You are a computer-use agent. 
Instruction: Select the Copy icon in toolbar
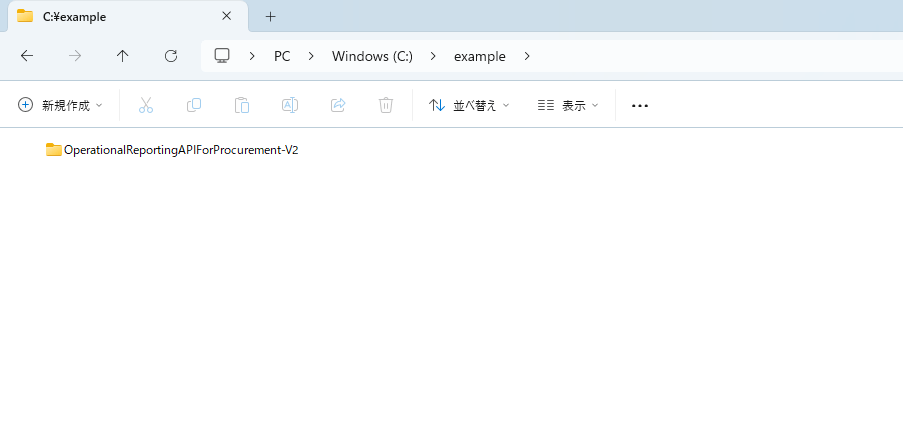click(194, 105)
